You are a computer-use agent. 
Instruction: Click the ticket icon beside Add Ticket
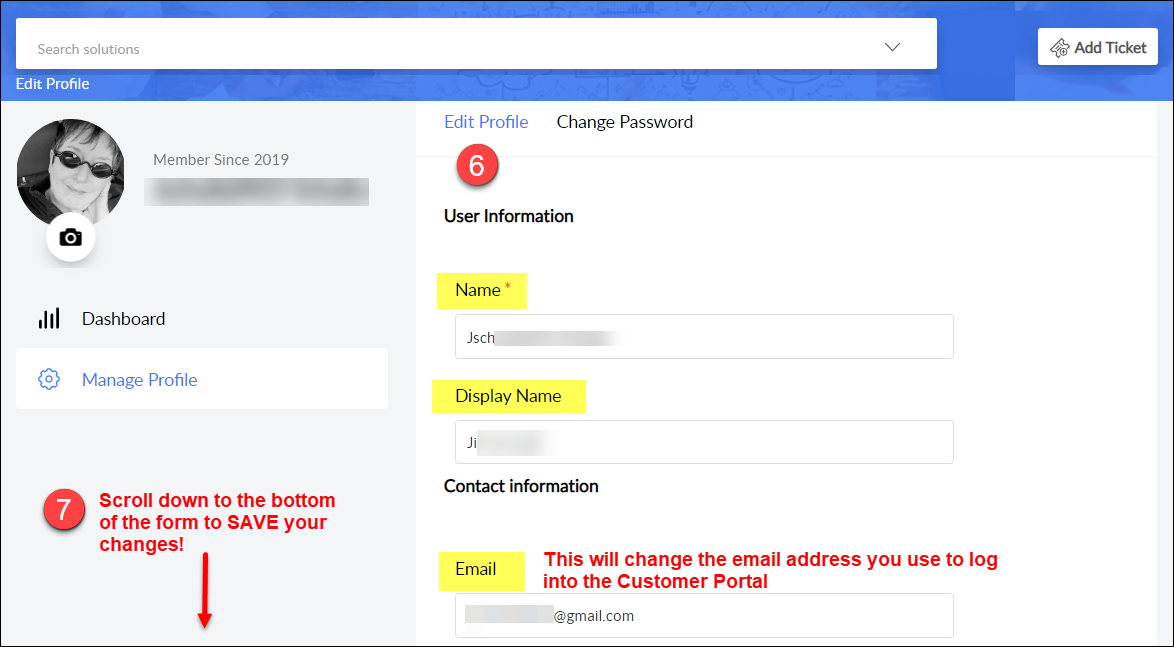(x=1060, y=47)
